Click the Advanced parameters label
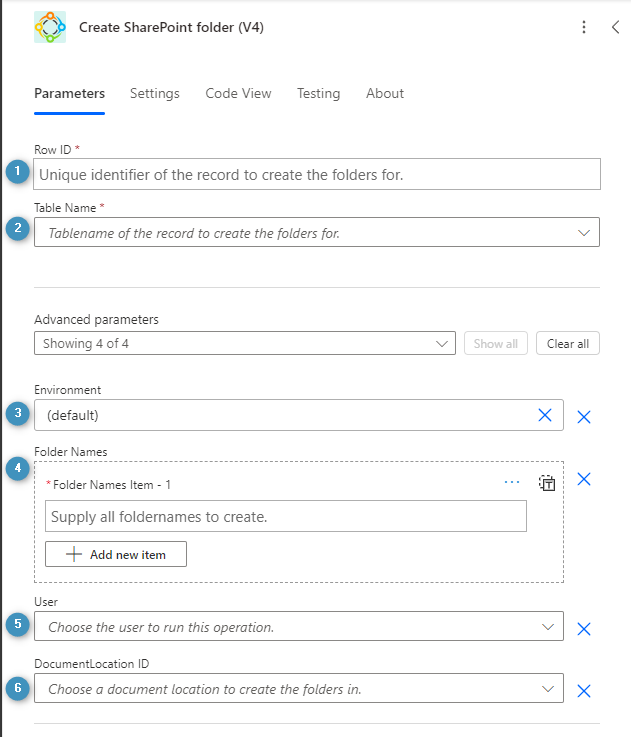 (96, 320)
